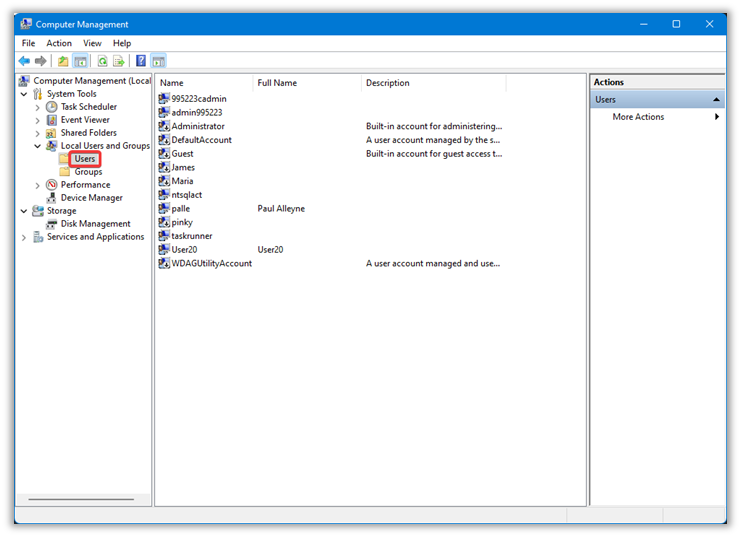
Task: Click the tree pane horizontal scrollbar
Action: click(80, 499)
